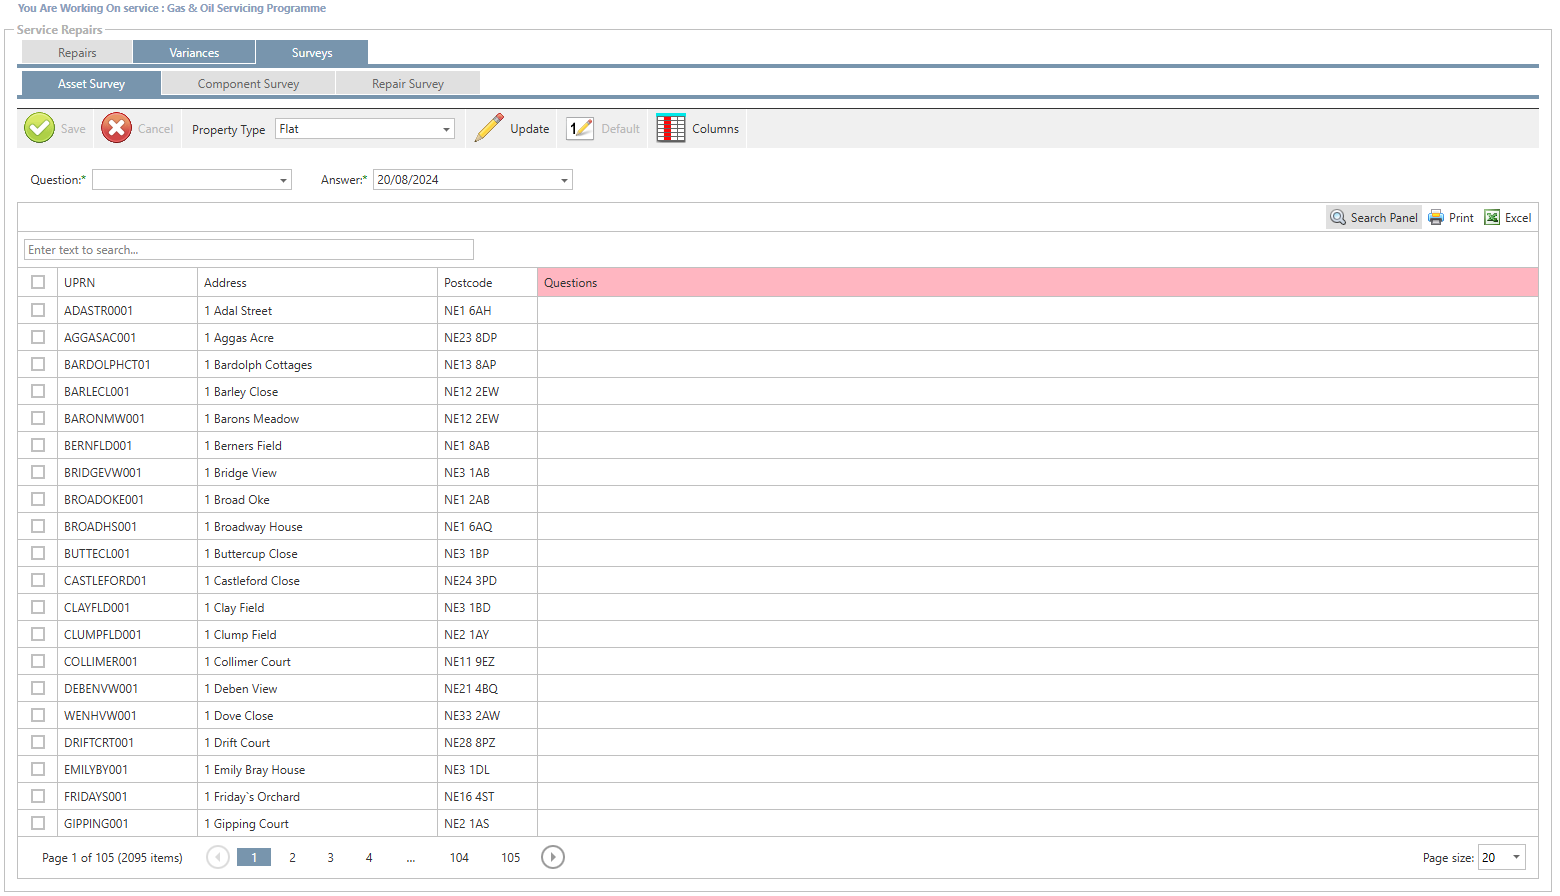Screen dimensions: 1560x896
Task: Open the Answer date dropdown
Action: click(564, 181)
